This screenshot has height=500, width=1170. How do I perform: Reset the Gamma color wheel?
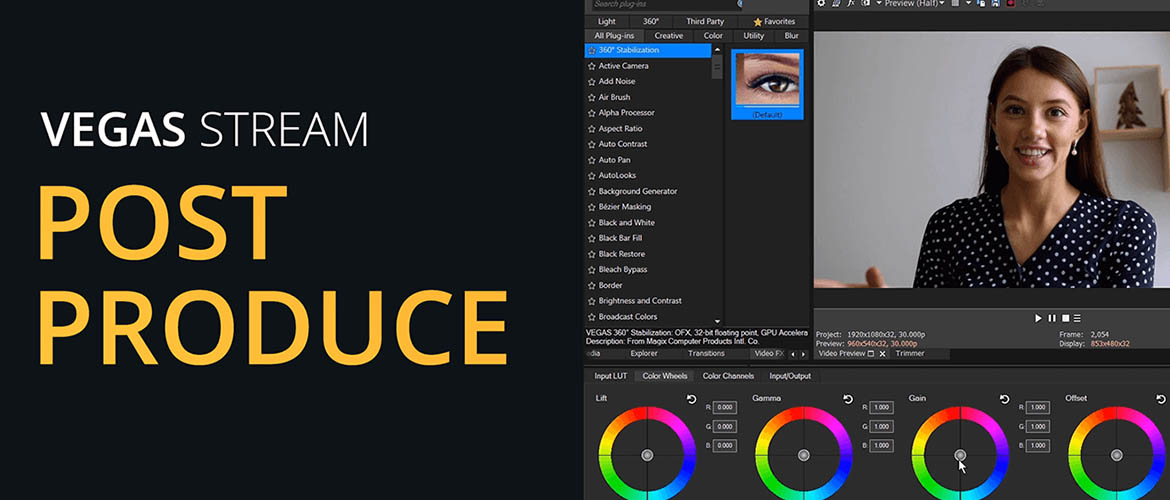(848, 399)
